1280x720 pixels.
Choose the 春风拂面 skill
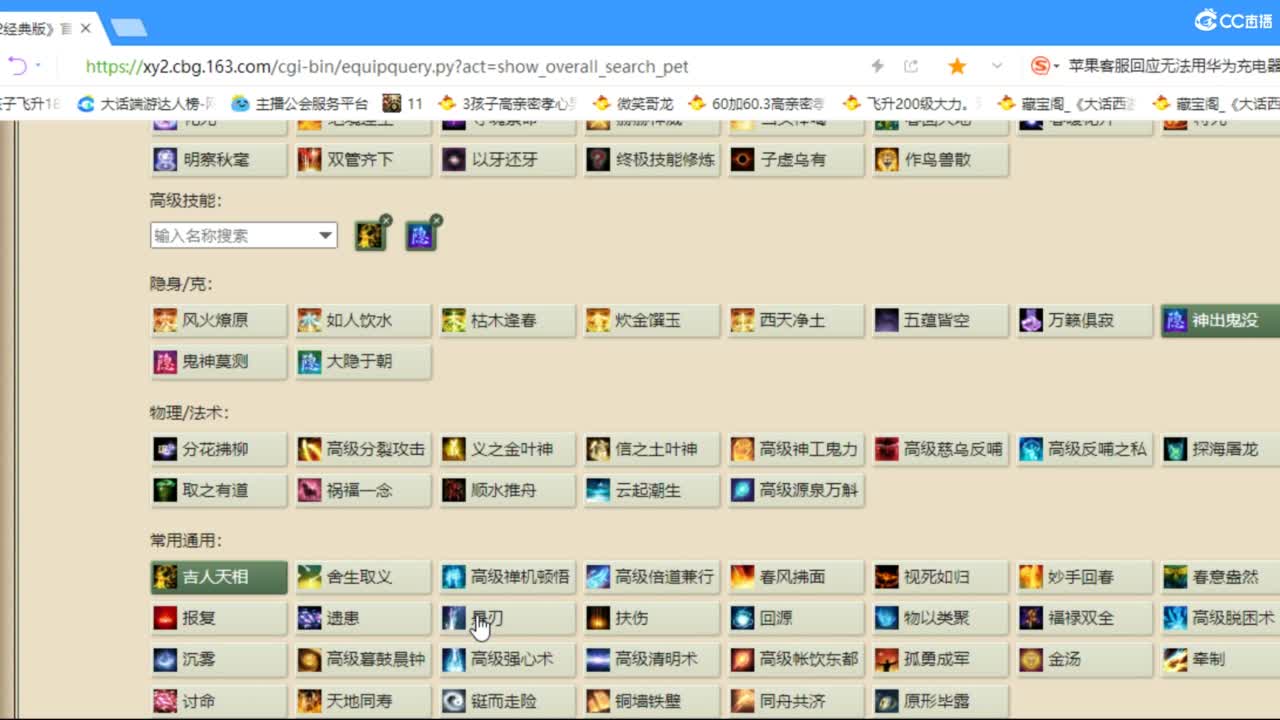796,577
